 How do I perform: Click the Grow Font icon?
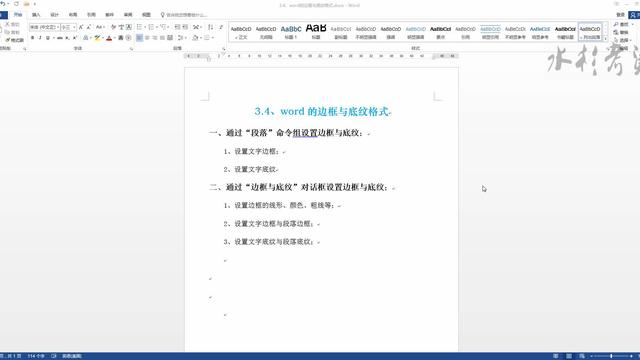coord(81,27)
